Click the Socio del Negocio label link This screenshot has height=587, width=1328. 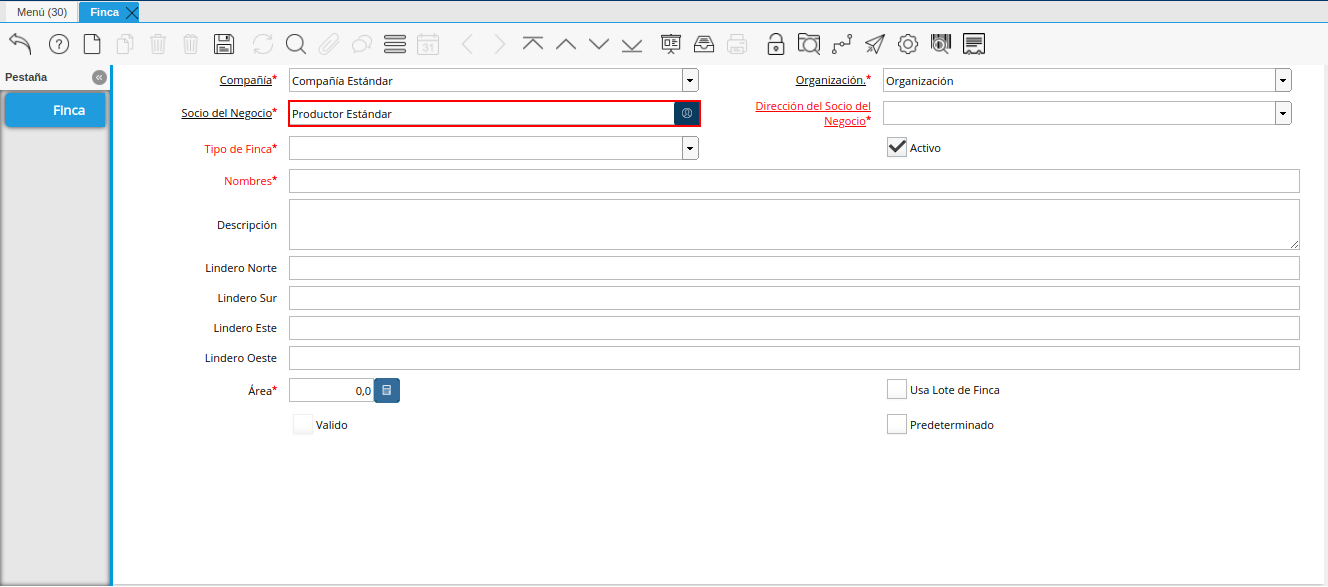click(226, 113)
